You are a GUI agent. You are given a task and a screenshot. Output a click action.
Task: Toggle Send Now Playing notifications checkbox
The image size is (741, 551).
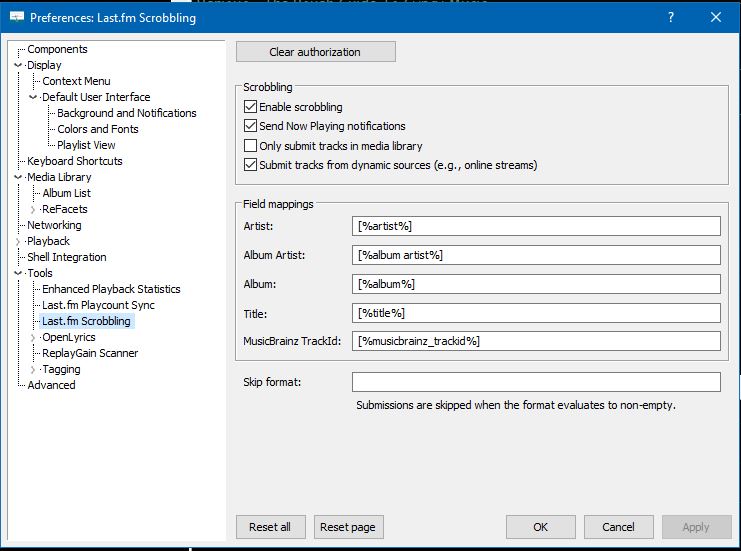[250, 126]
